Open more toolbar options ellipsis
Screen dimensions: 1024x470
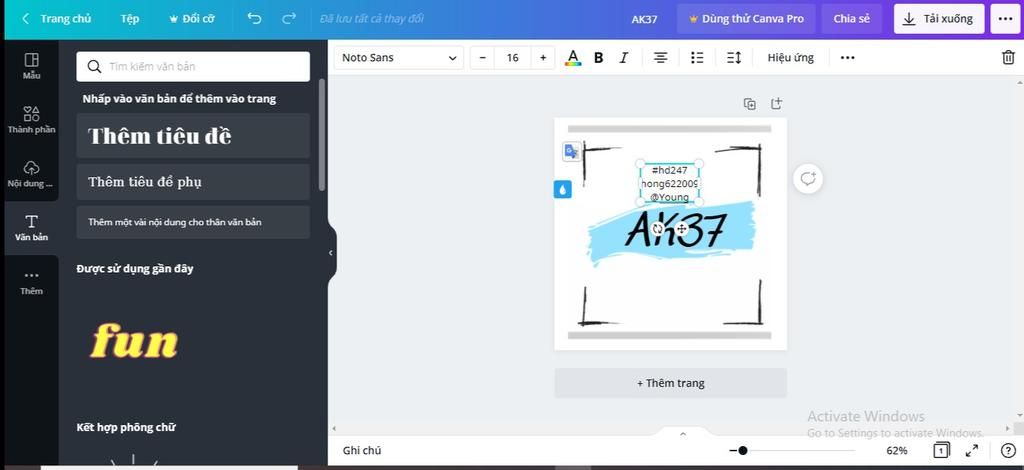pyautogui.click(x=847, y=57)
